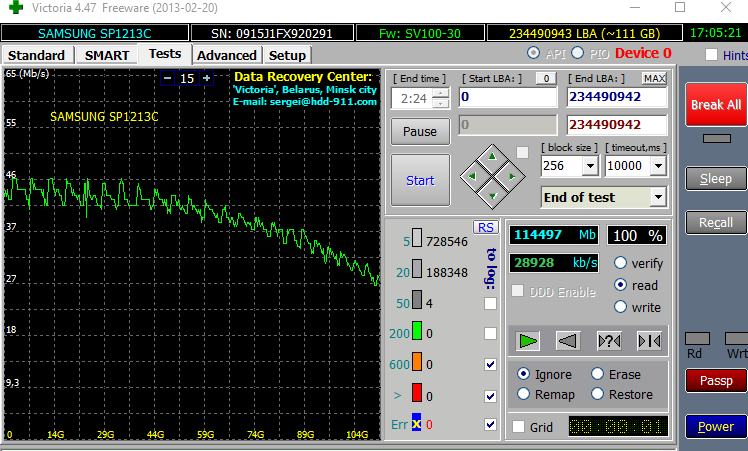Image resolution: width=748 pixels, height=451 pixels.
Task: Switch to the SMART tab
Action: coord(106,55)
